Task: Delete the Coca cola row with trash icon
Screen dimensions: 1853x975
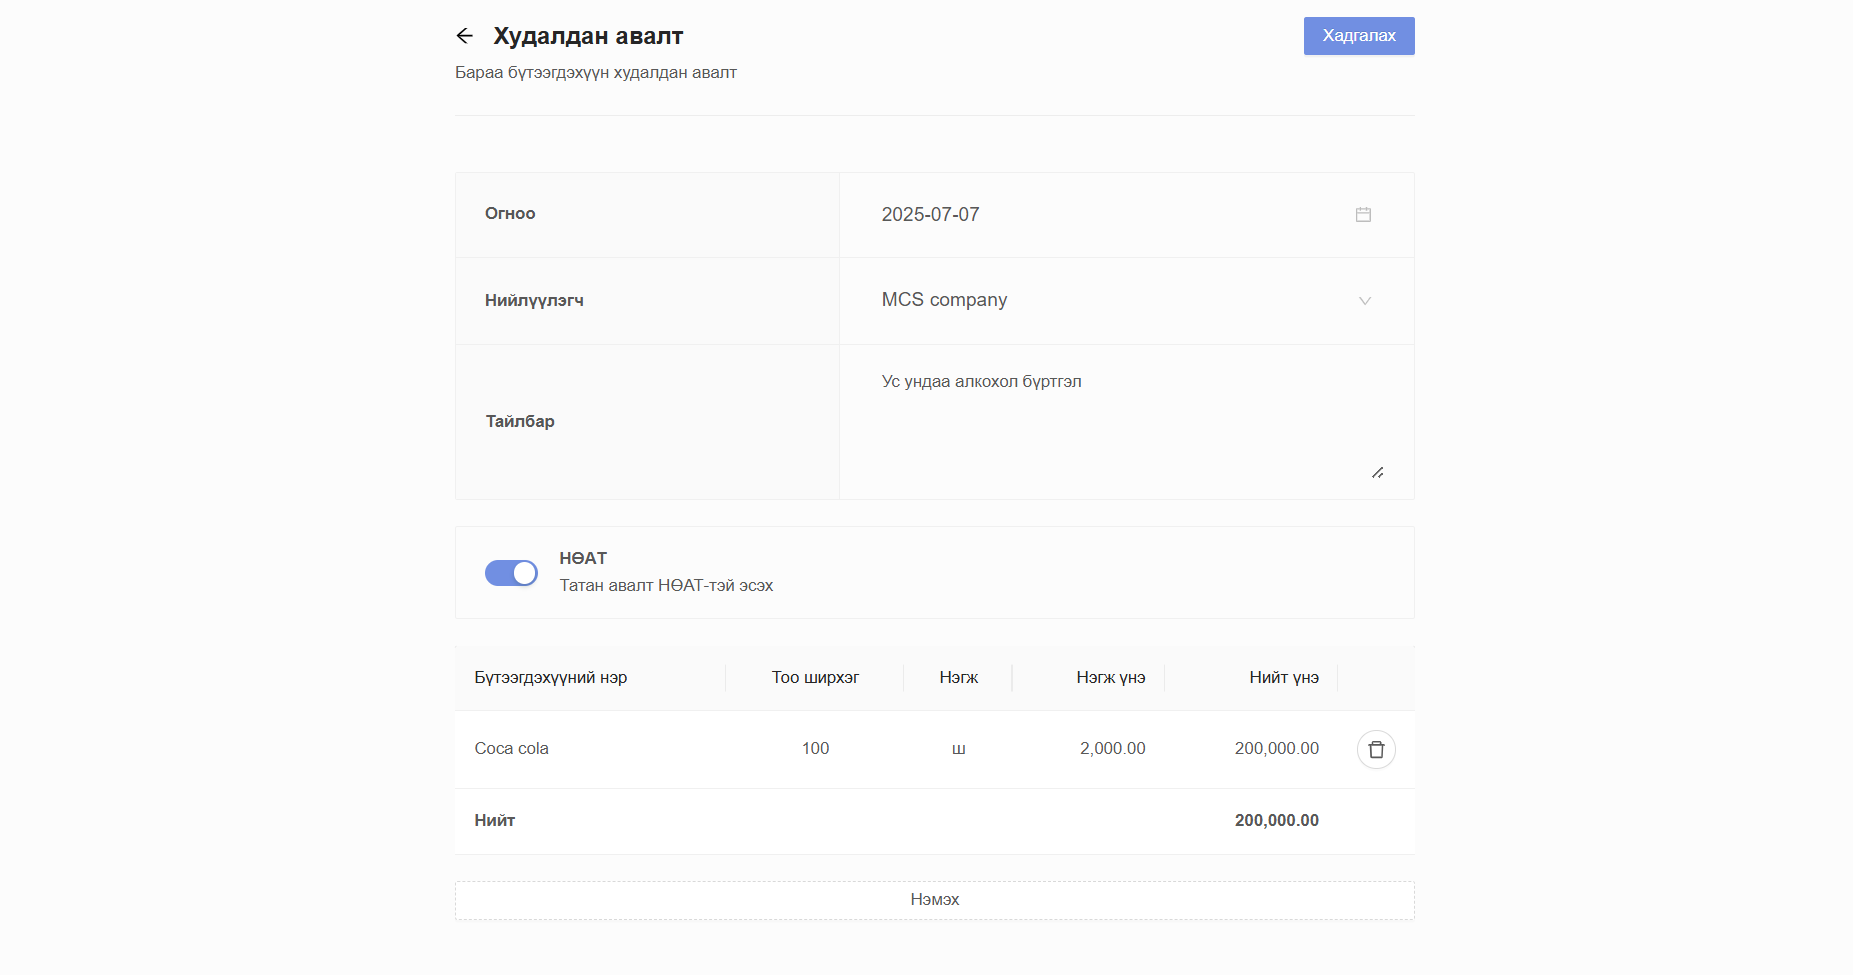Action: (x=1376, y=749)
